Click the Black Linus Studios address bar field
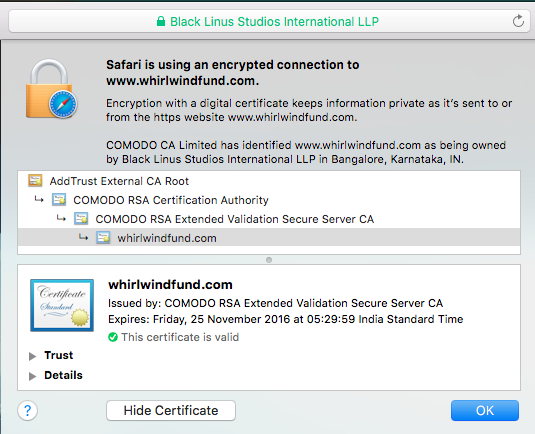The height and width of the screenshot is (434, 535). [x=269, y=21]
